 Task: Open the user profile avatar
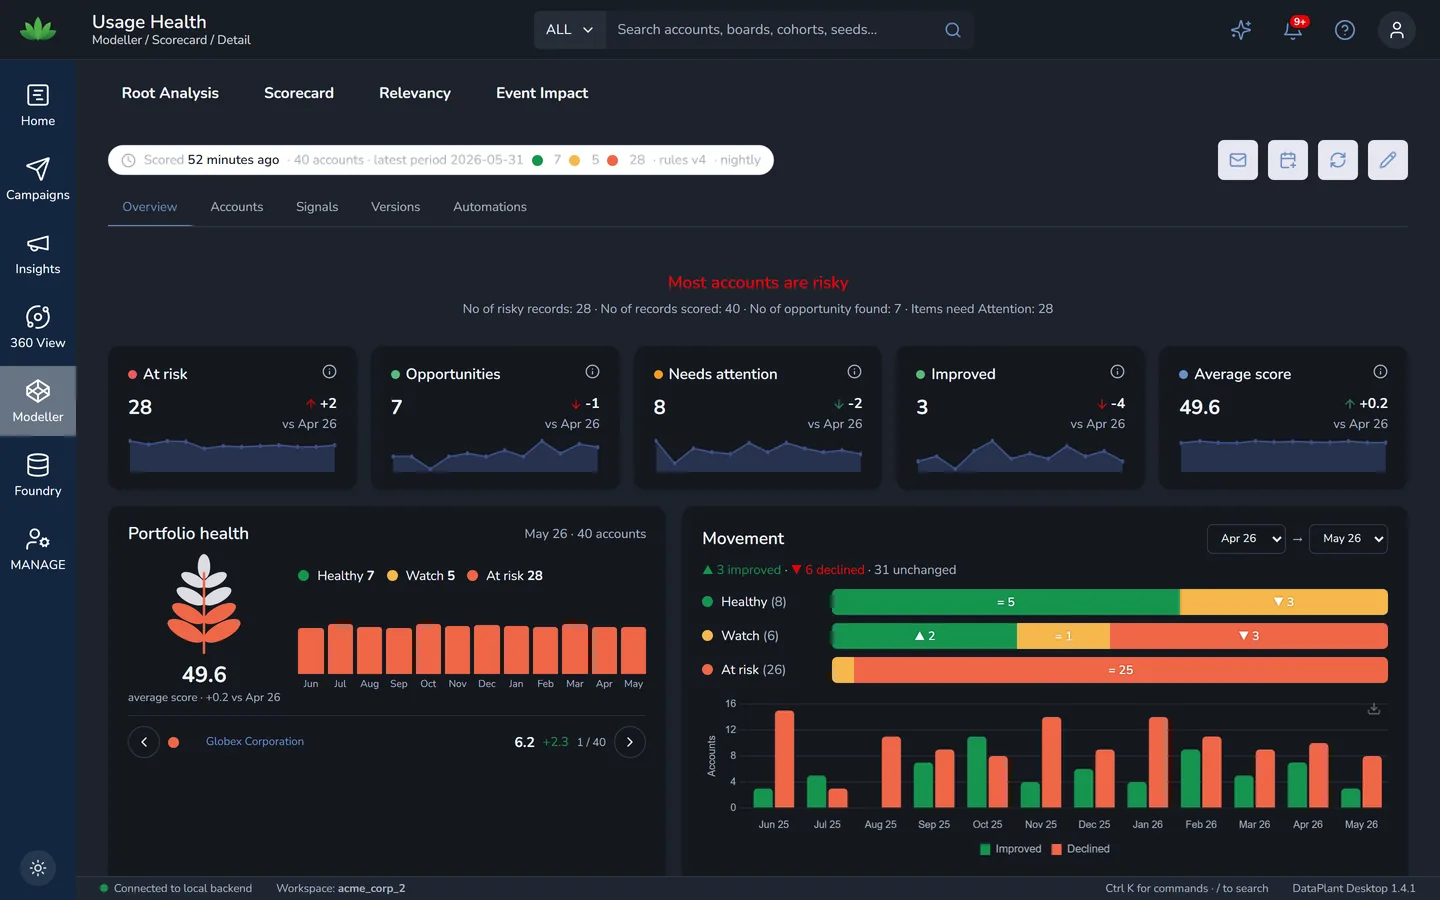1397,30
